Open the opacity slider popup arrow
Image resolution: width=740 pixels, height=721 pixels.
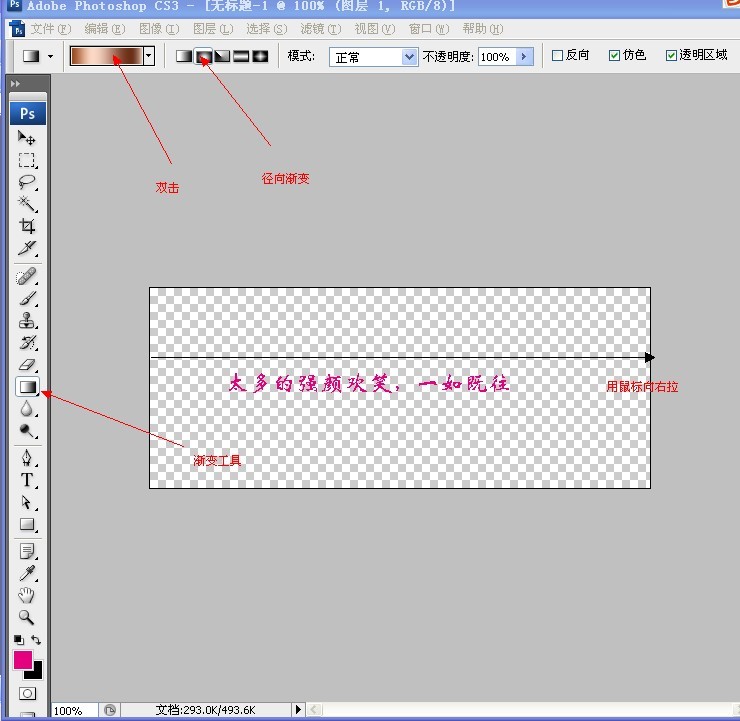[524, 57]
